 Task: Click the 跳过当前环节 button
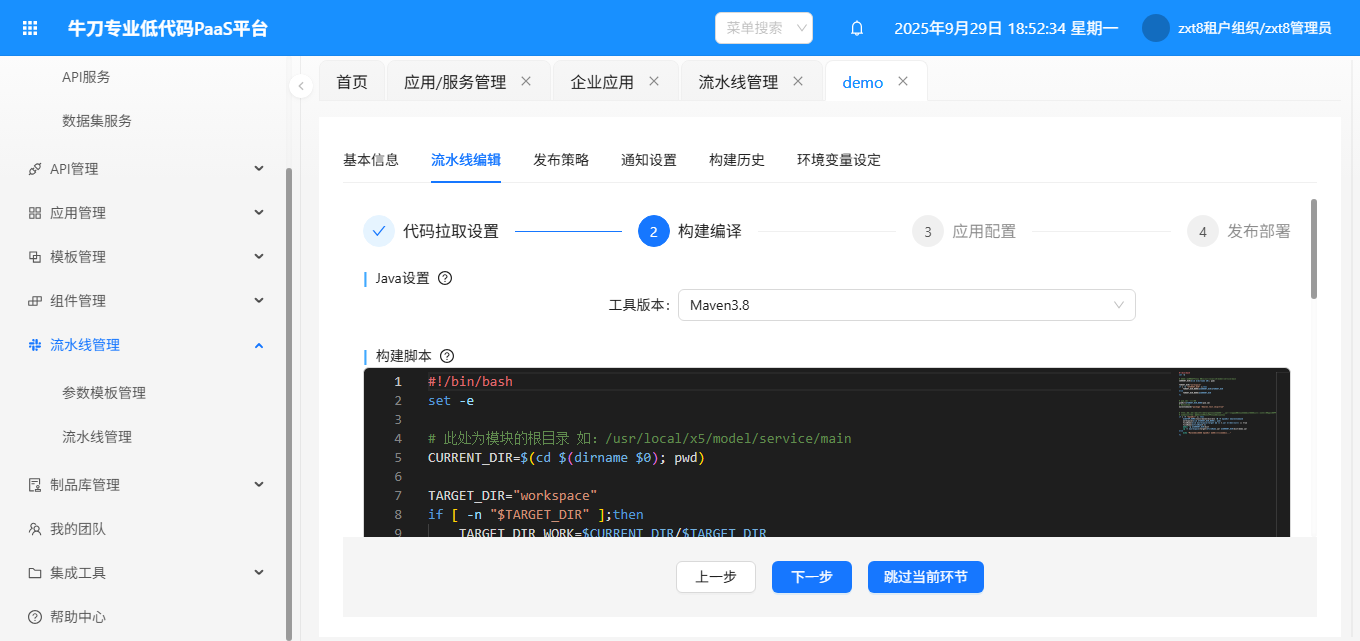click(925, 577)
